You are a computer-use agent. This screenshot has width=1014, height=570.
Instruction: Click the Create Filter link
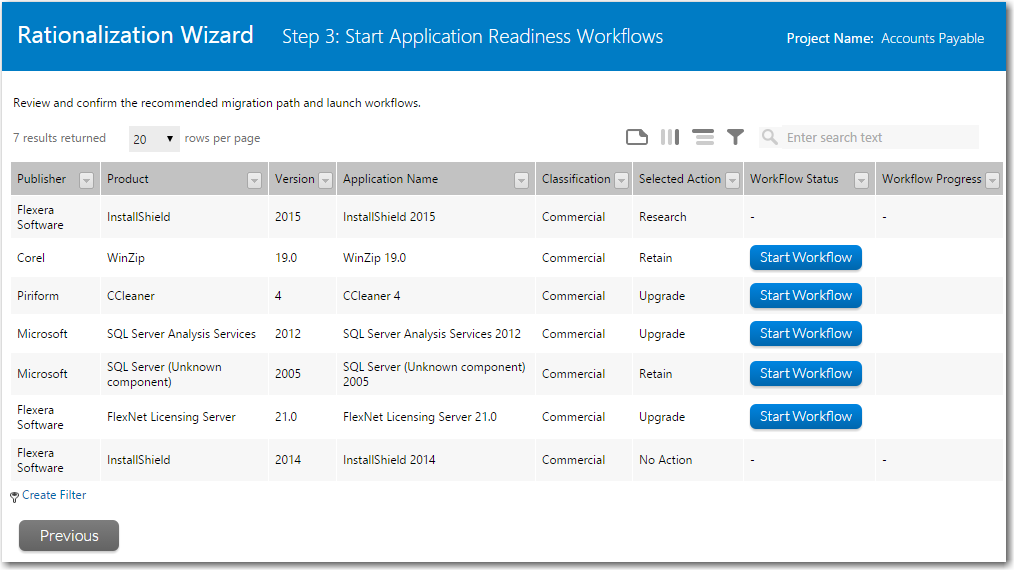[54, 495]
